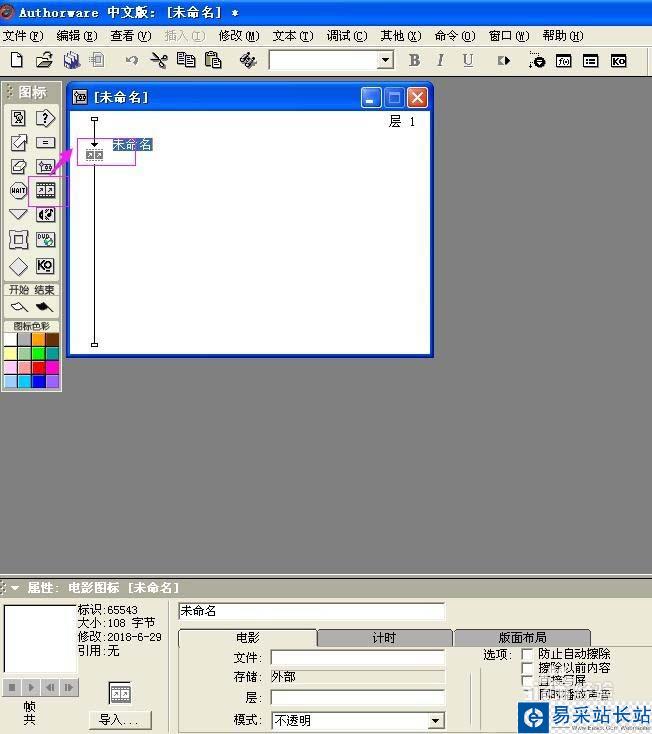652x734 pixels.
Task: Select the Display icon in the palette
Action: pyautogui.click(x=18, y=118)
